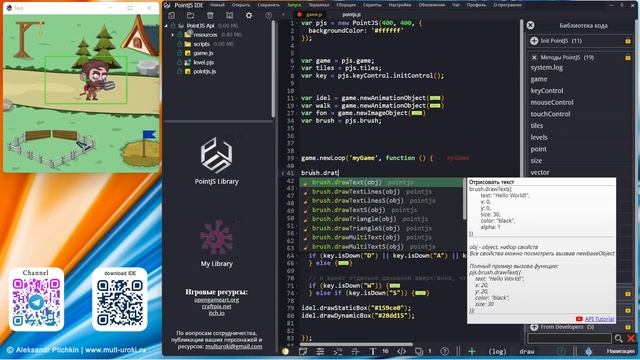The width and height of the screenshot is (640, 360).
Task: Switch to the pointjs.js editor tab
Action: [351, 15]
